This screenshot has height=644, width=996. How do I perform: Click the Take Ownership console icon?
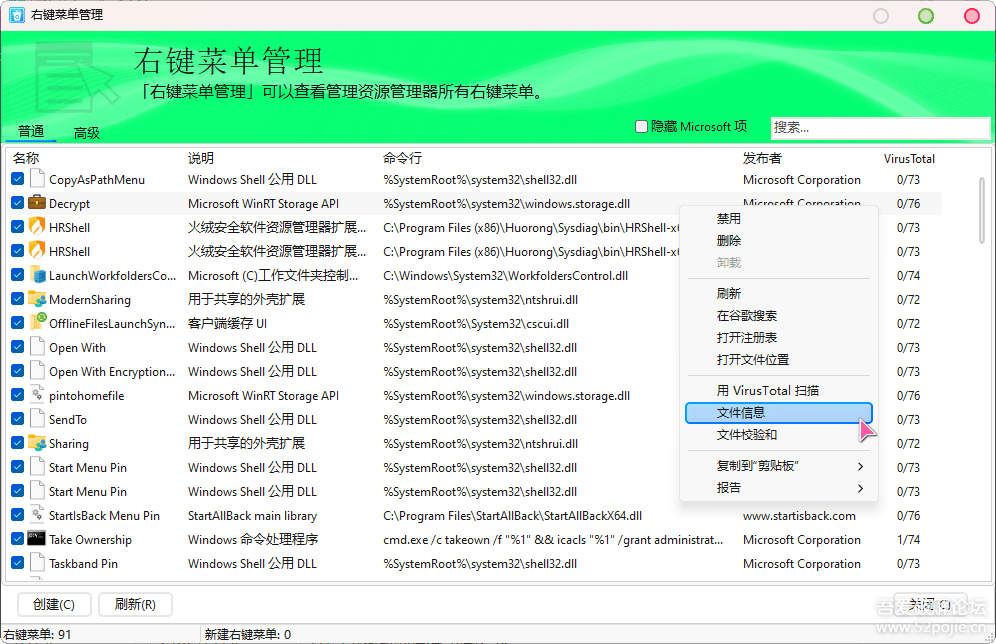(x=37, y=539)
